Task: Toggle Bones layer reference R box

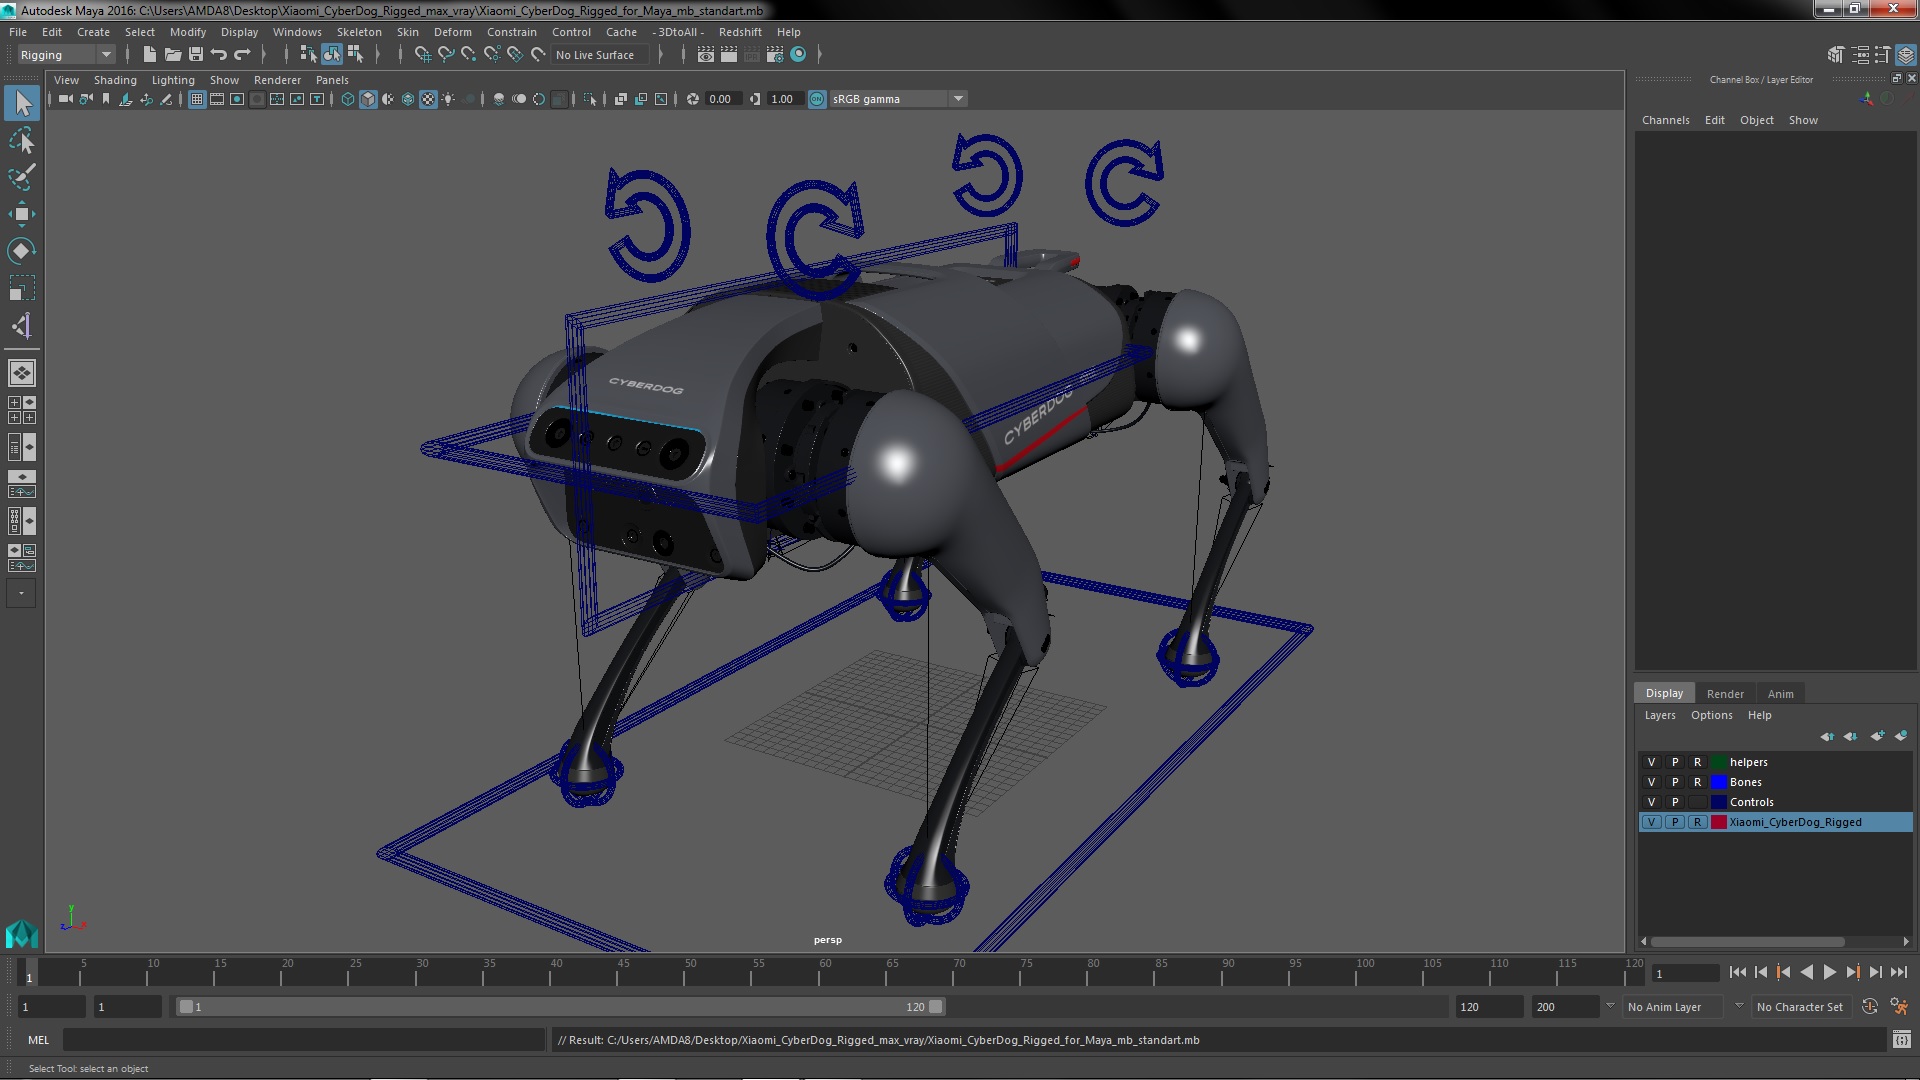Action: pyautogui.click(x=1697, y=782)
